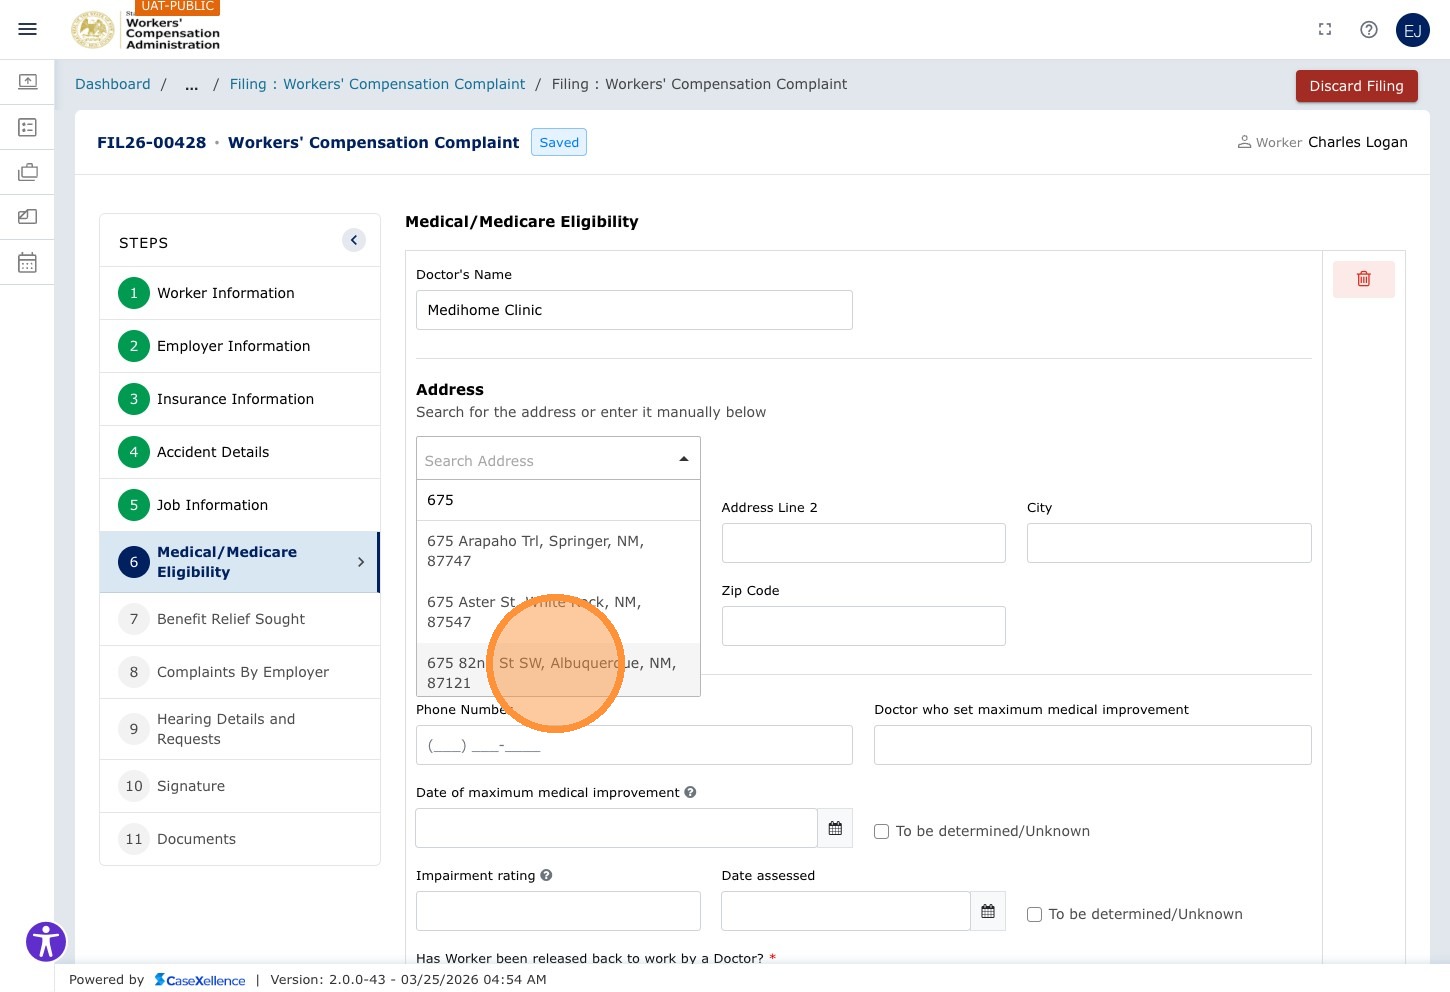Go to step 8 Complaints By Employer

(x=240, y=672)
